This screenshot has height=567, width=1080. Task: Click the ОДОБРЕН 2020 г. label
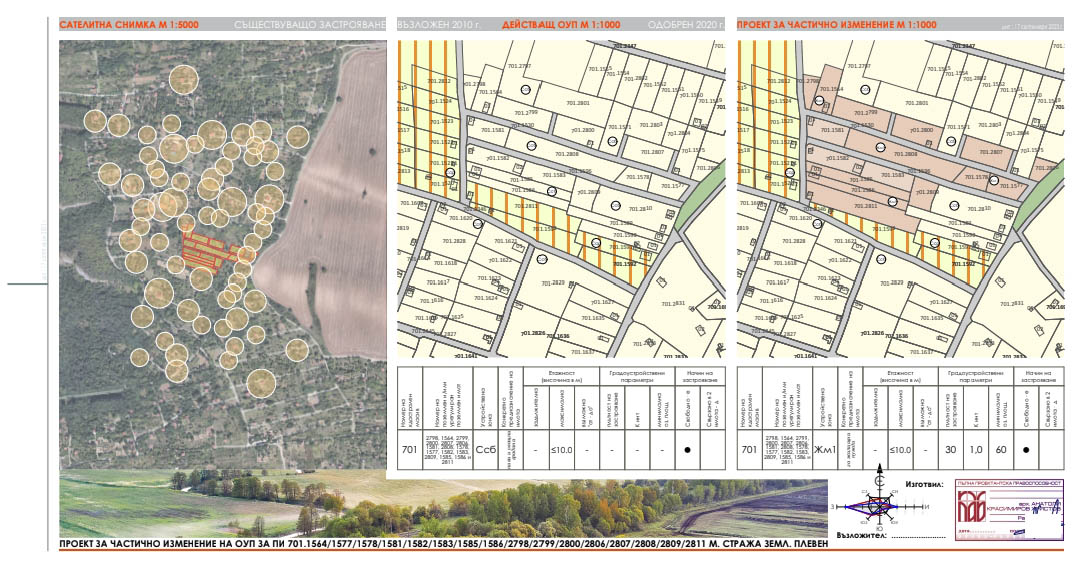point(685,25)
